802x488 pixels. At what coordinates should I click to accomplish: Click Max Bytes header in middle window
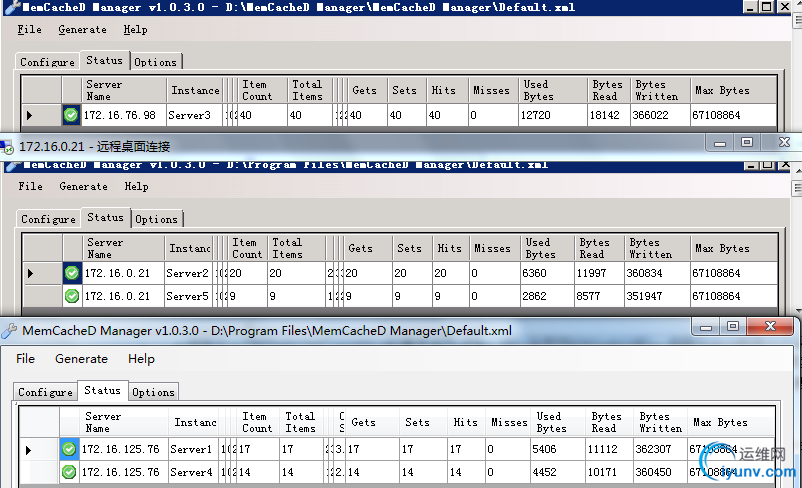tap(733, 248)
